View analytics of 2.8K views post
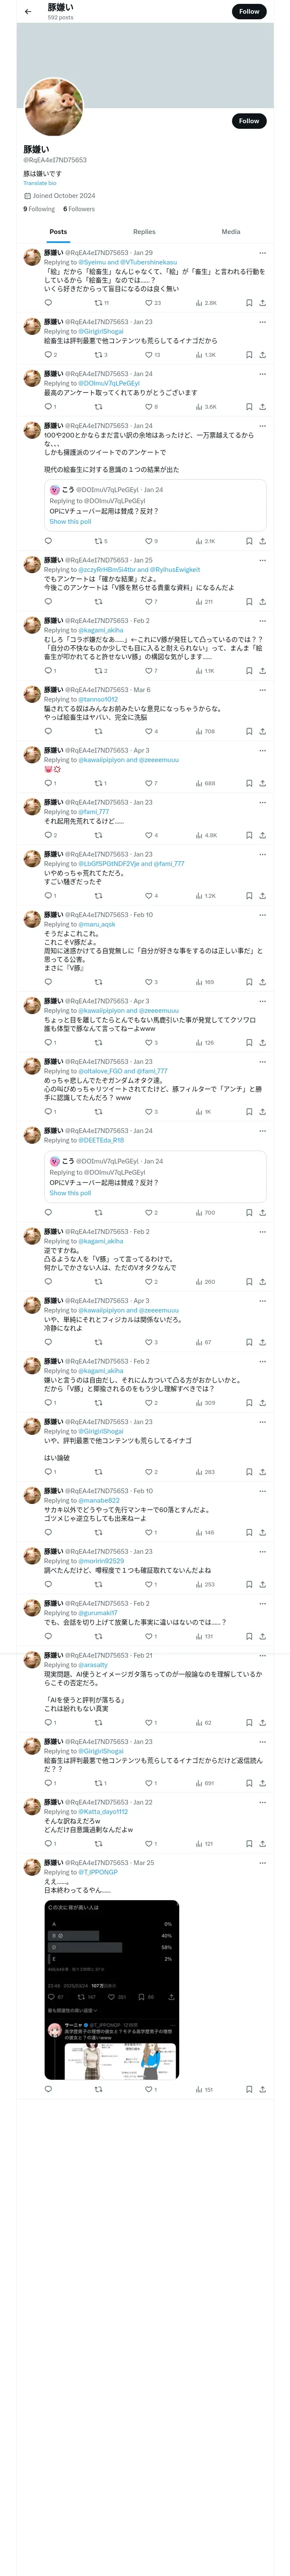290x2576 pixels. point(205,302)
